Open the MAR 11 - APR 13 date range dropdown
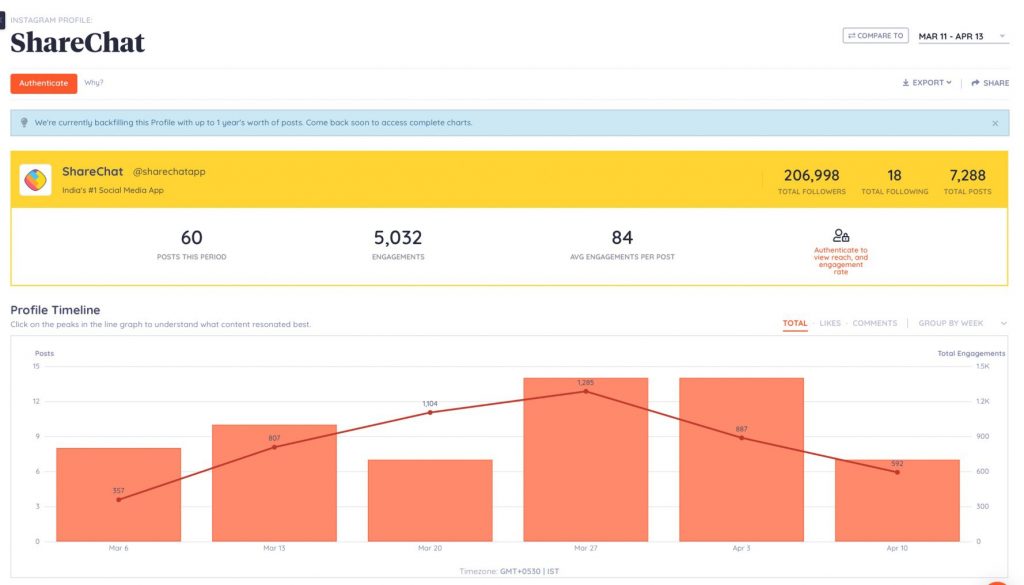Image resolution: width=1024 pixels, height=585 pixels. 963,37
